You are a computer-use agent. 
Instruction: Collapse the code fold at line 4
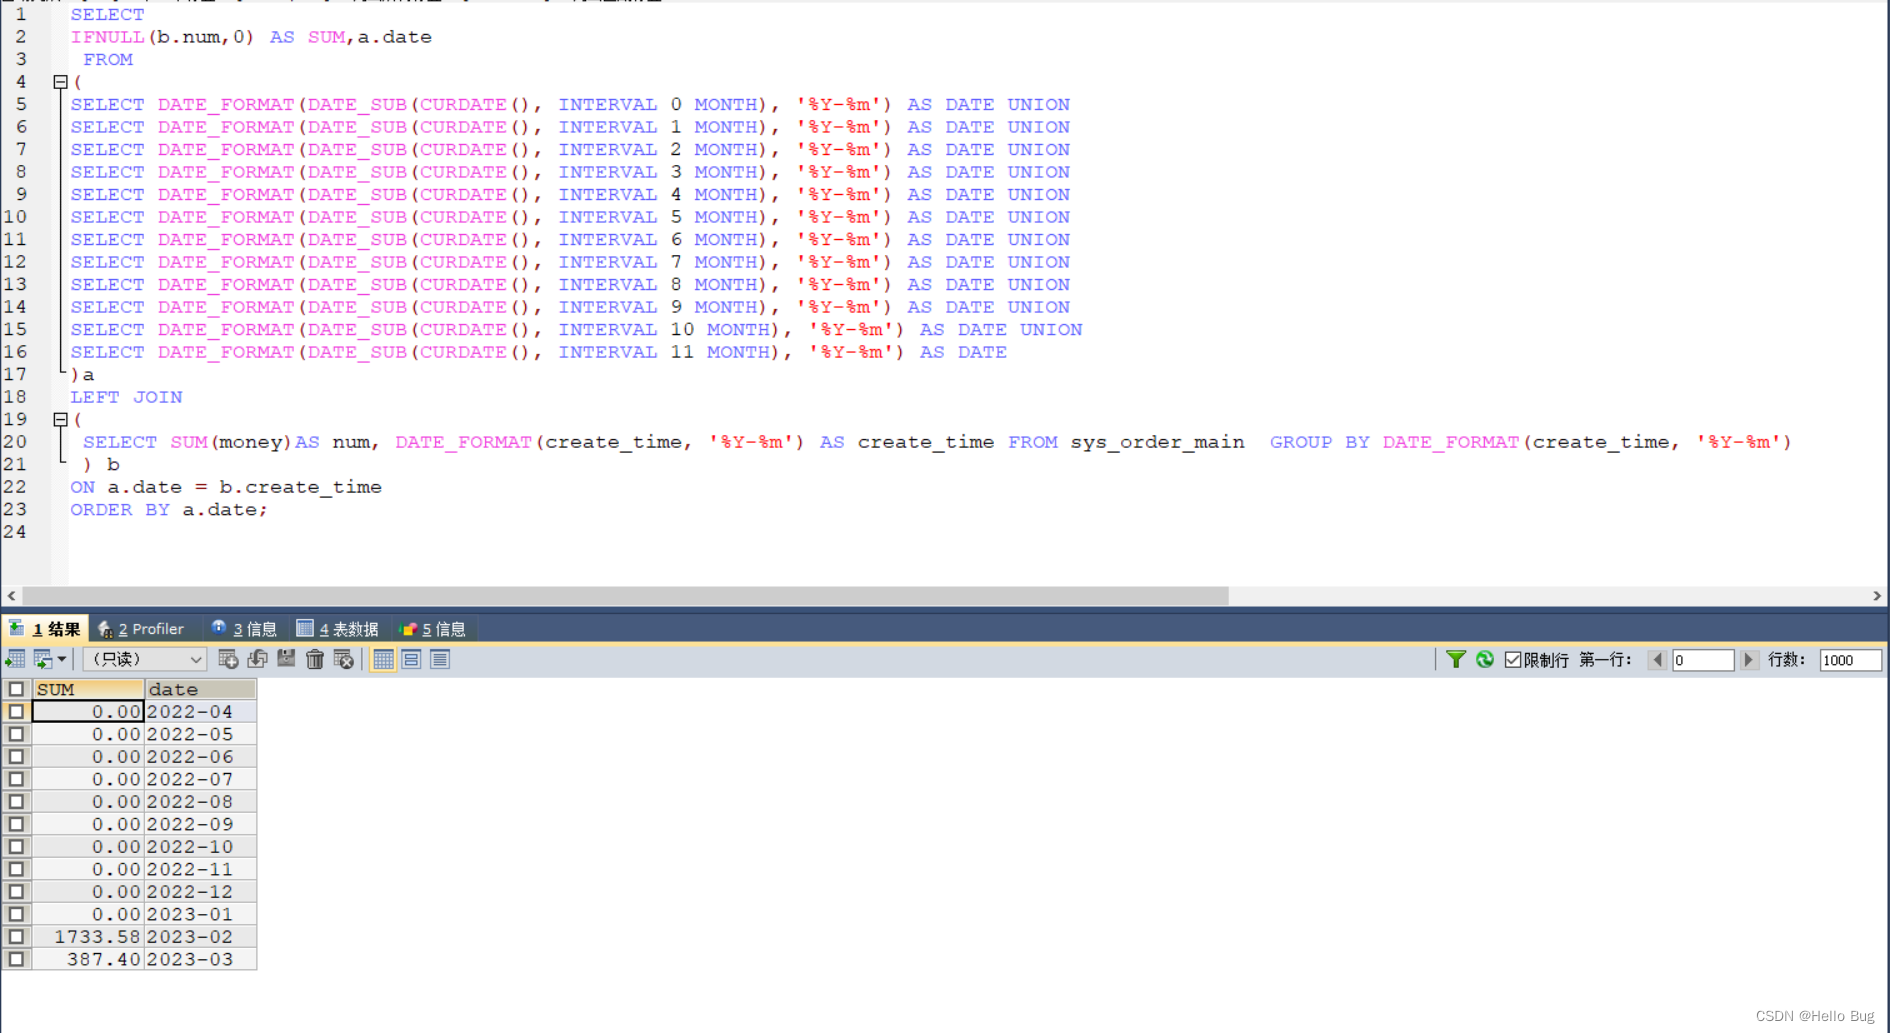(60, 82)
